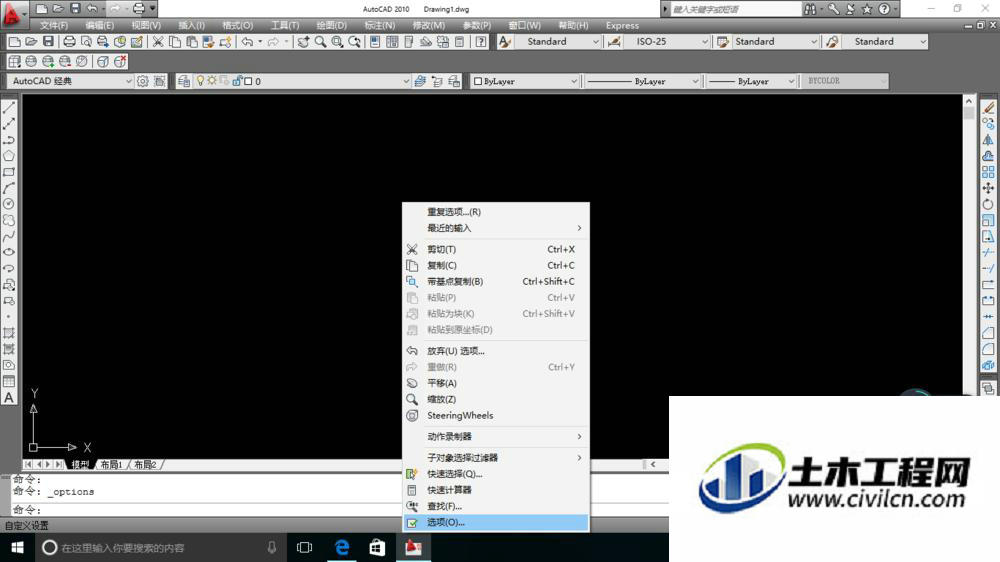Choose 选项(O)... in context menu

pos(496,522)
